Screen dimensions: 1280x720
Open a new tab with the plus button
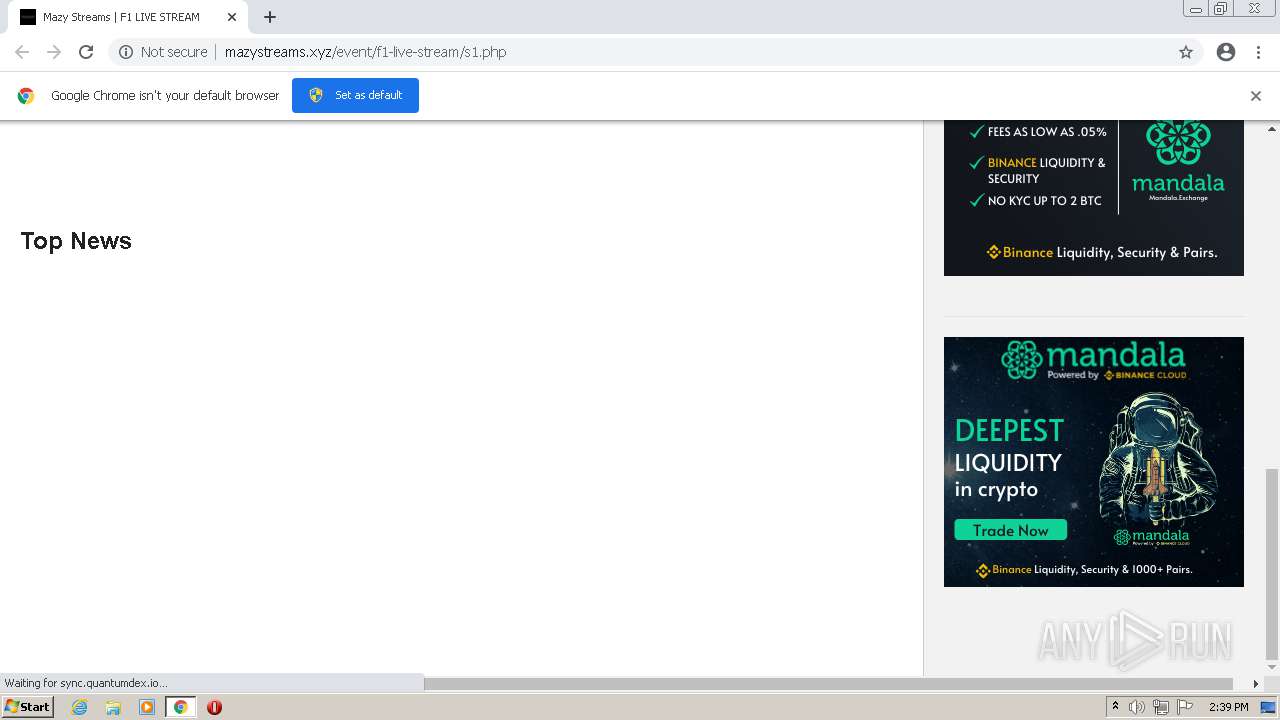pyautogui.click(x=270, y=17)
